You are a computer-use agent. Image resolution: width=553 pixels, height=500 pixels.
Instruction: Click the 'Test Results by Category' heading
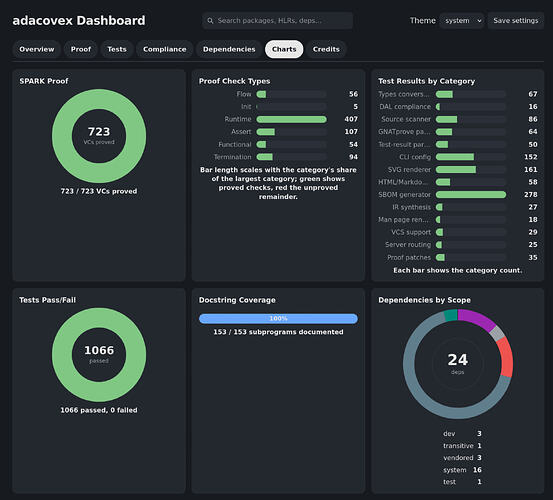426,81
